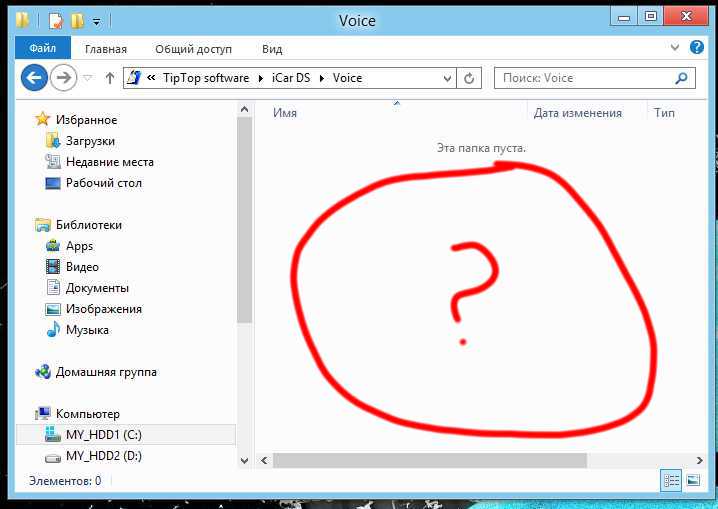Viewport: 718px width, 509px height.
Task: Switch to the Вид ribbon tab
Action: tap(272, 48)
